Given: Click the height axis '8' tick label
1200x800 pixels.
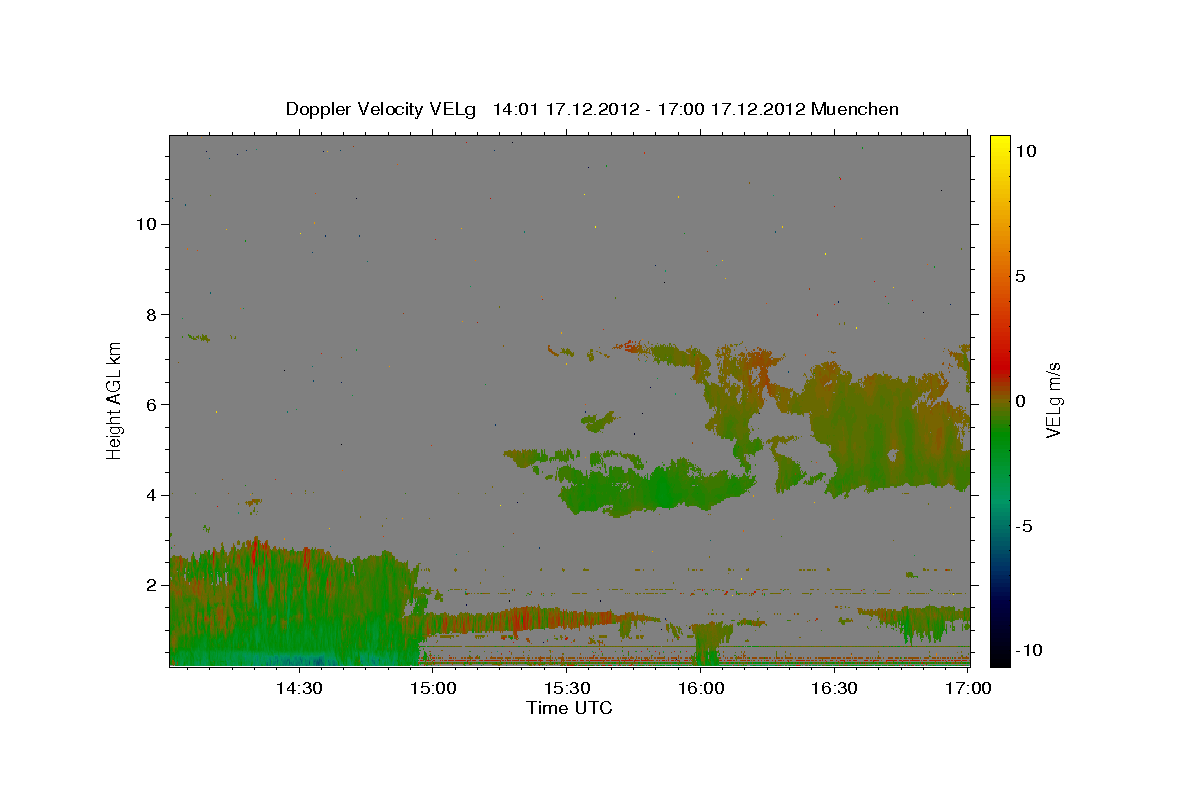Looking at the screenshot, I should pos(151,314).
